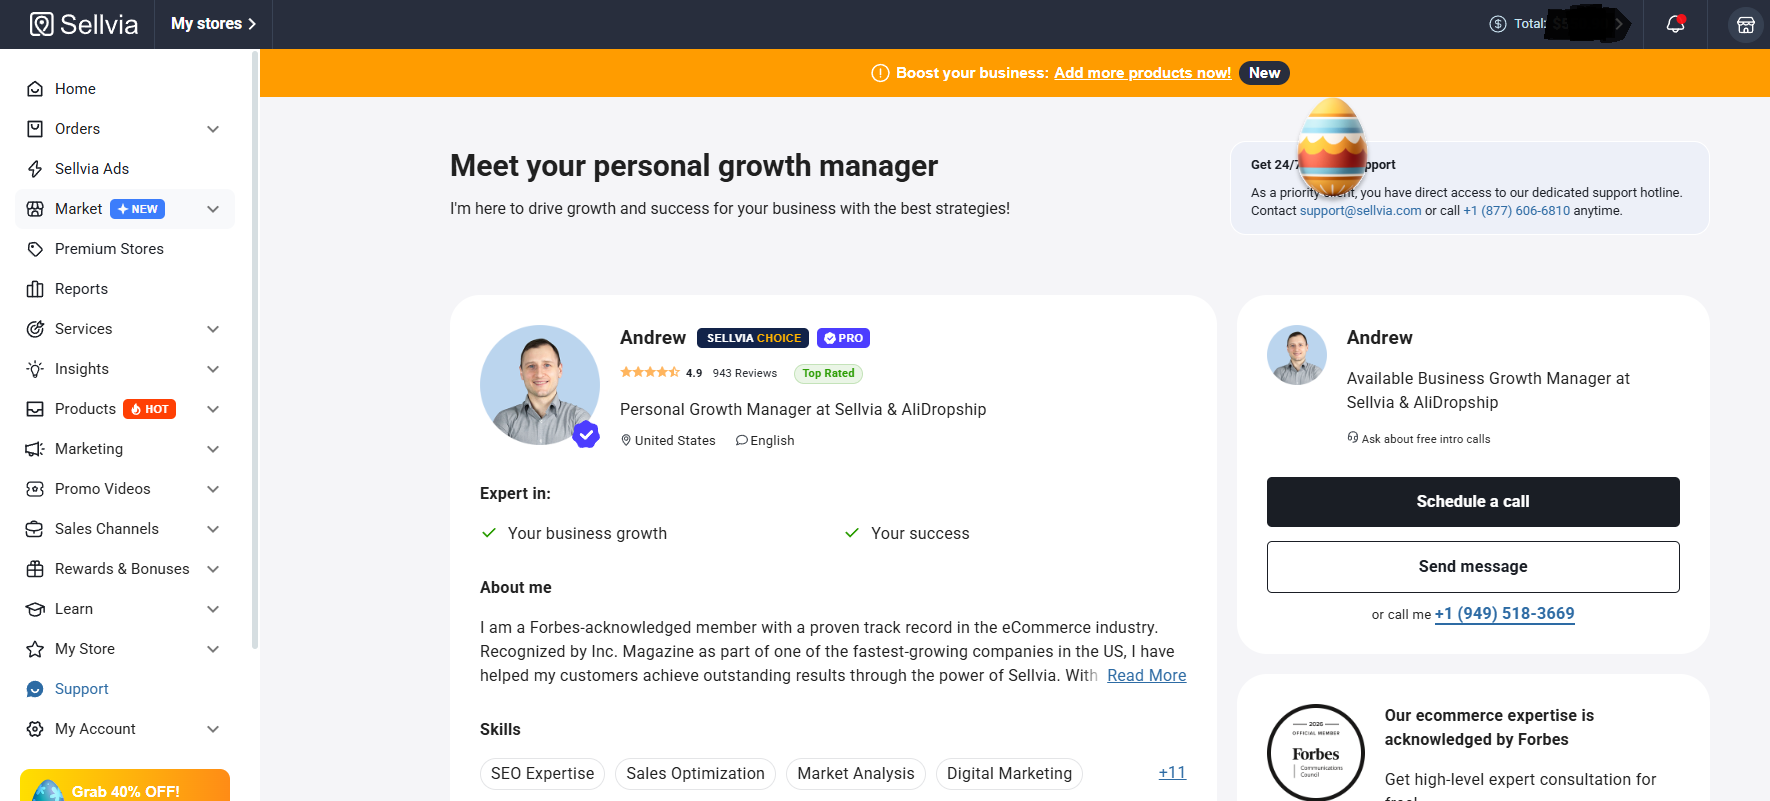
Task: Click the Home icon in sidebar
Action: pyautogui.click(x=35, y=89)
